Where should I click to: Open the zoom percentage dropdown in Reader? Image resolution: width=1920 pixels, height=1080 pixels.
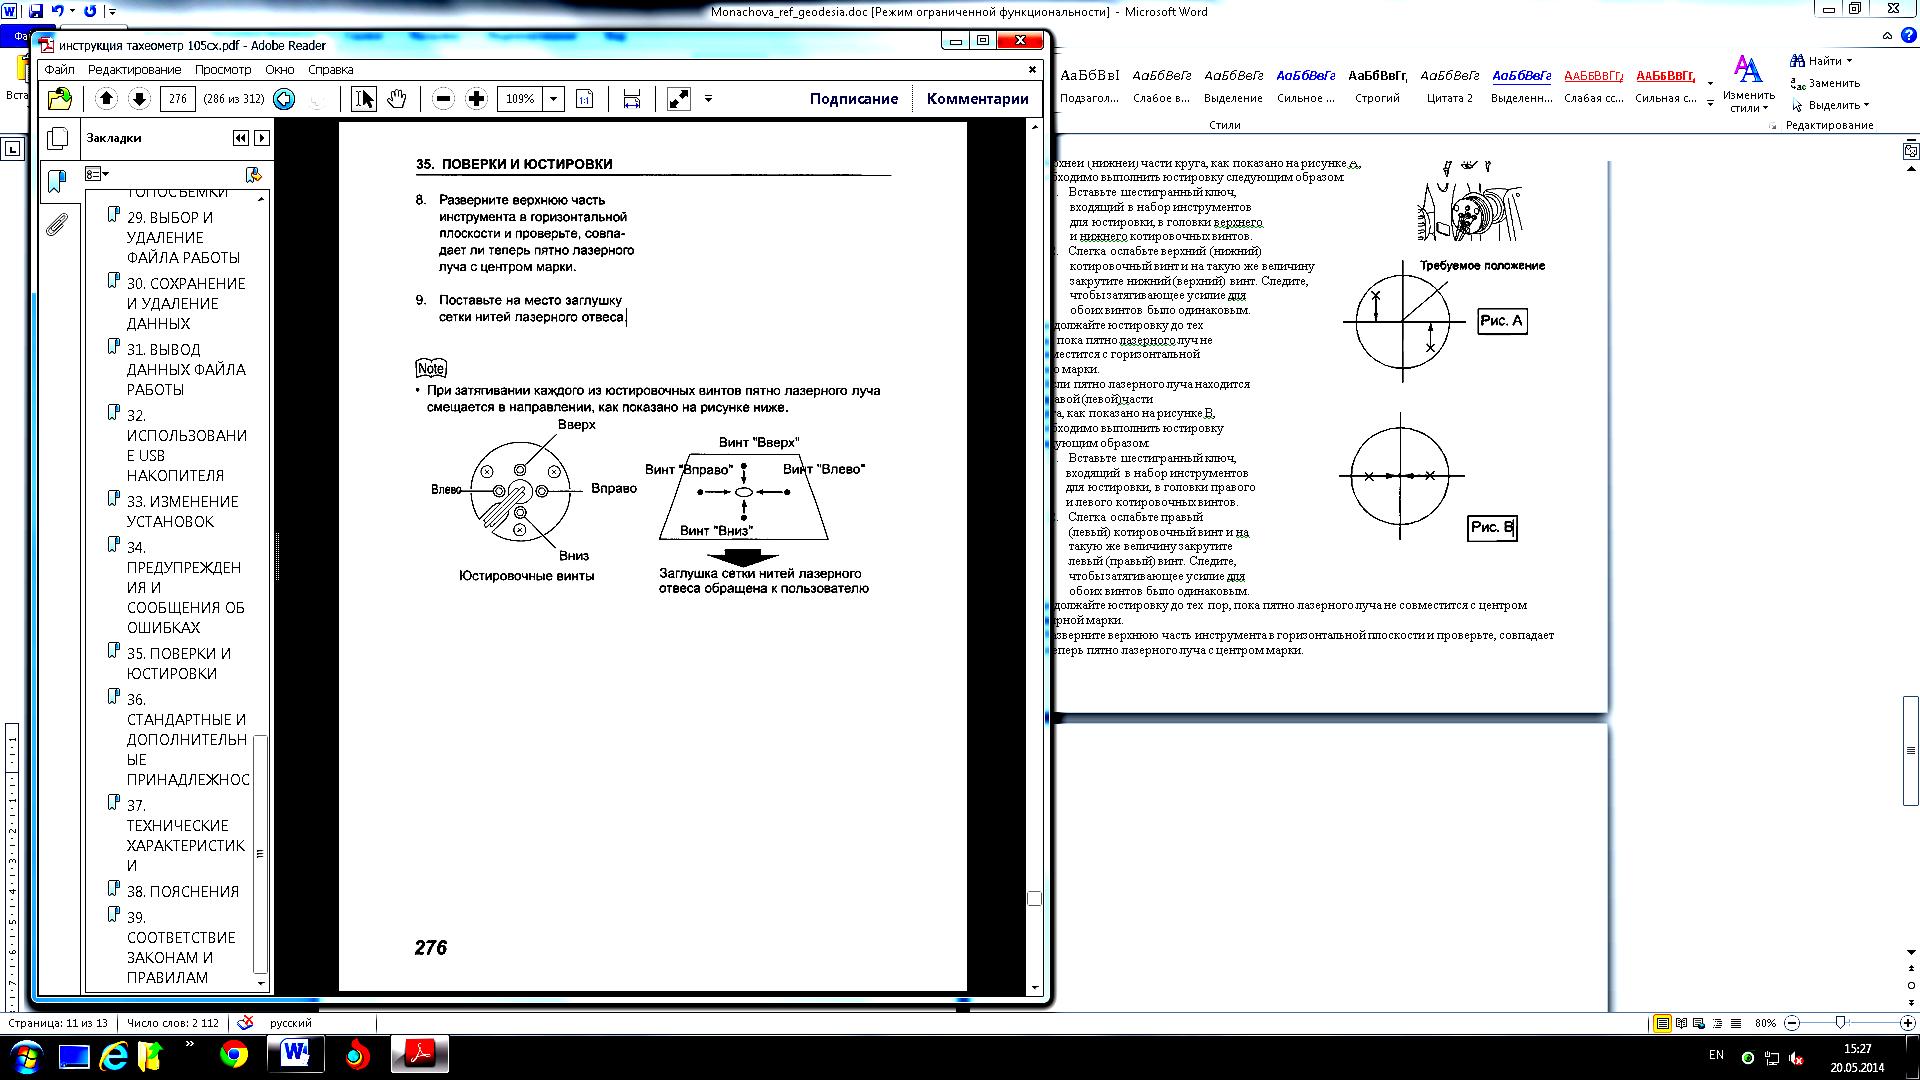(554, 98)
